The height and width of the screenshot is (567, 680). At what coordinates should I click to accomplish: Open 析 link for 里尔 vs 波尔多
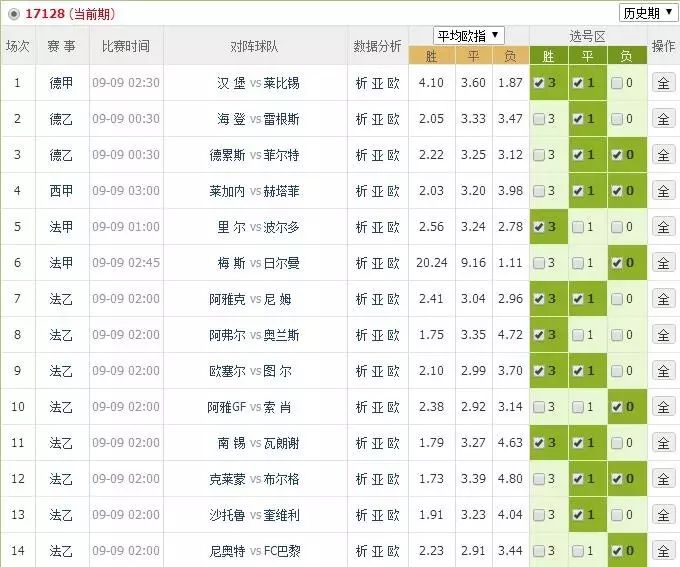coord(361,227)
